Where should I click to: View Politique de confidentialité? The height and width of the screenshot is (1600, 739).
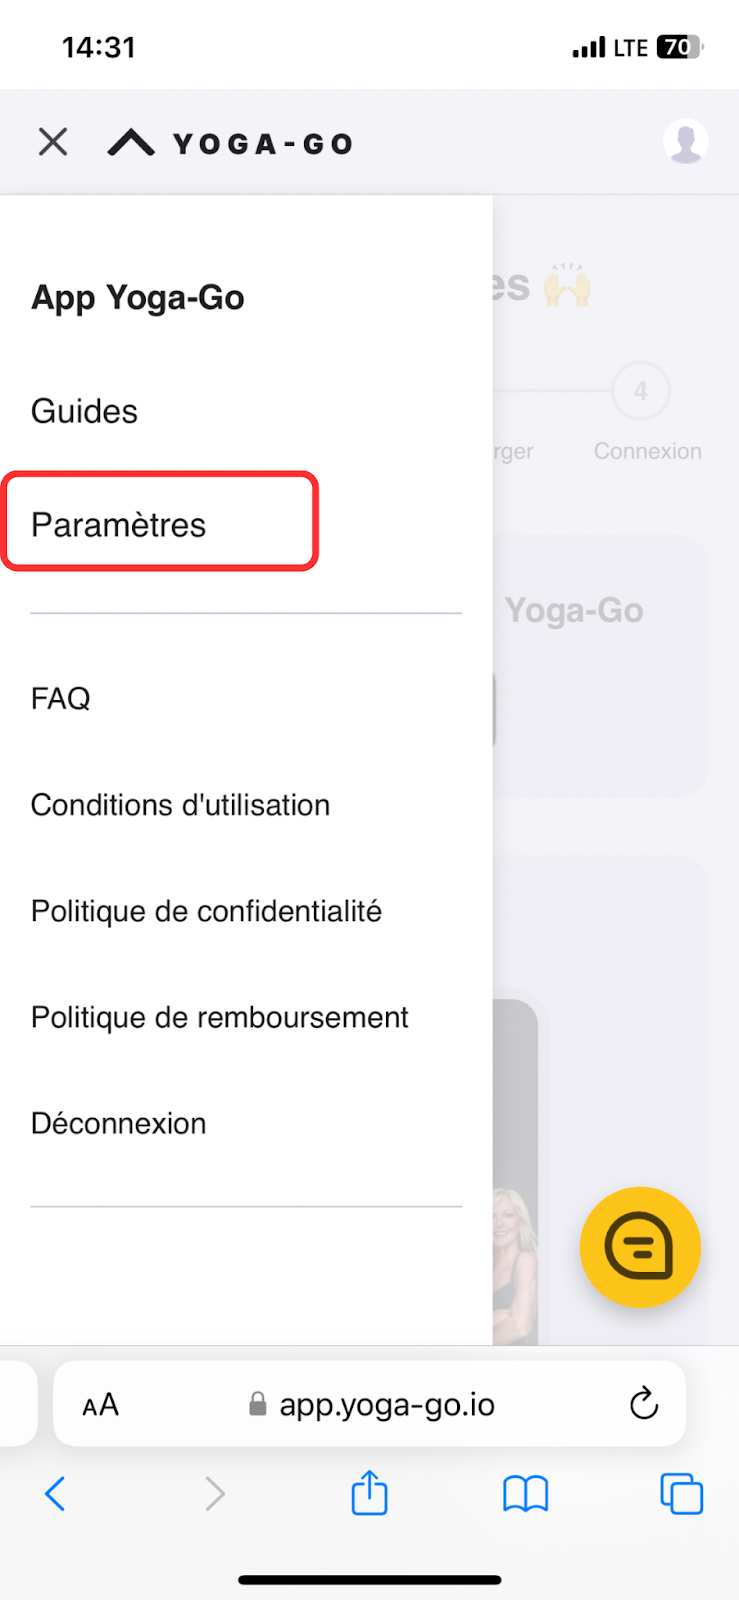click(207, 911)
